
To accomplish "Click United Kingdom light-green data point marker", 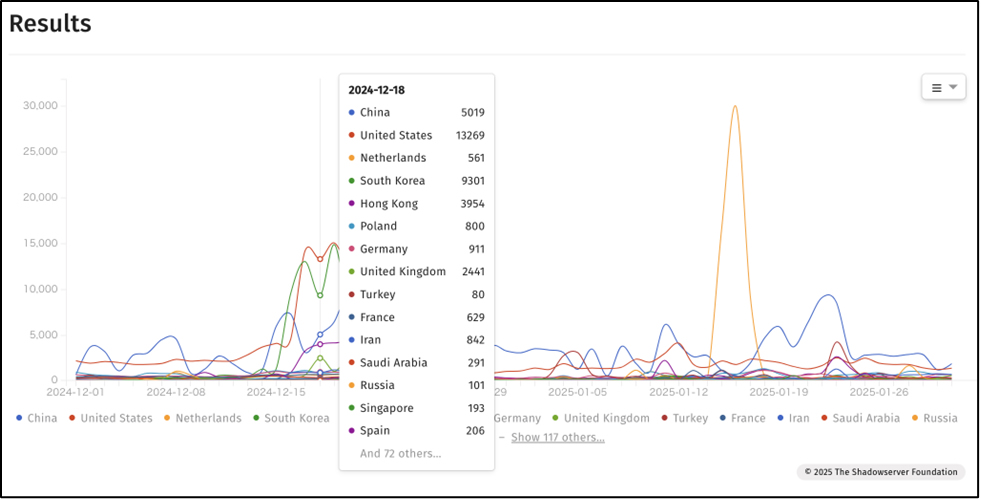I will [320, 358].
